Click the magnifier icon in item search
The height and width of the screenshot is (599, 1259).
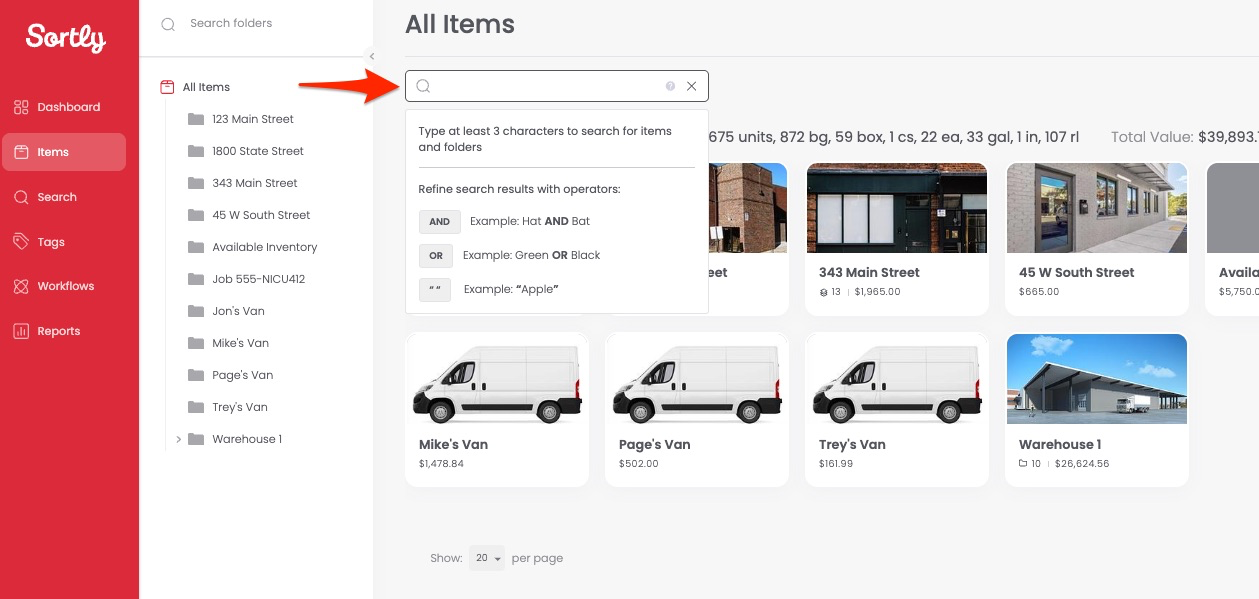click(x=423, y=86)
